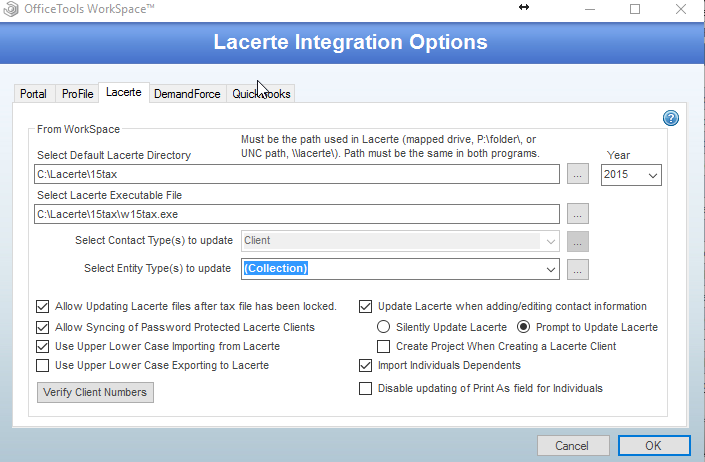This screenshot has width=705, height=462.
Task: Click the 'Select Contact Type(s) to update' label
Action: click(154, 240)
